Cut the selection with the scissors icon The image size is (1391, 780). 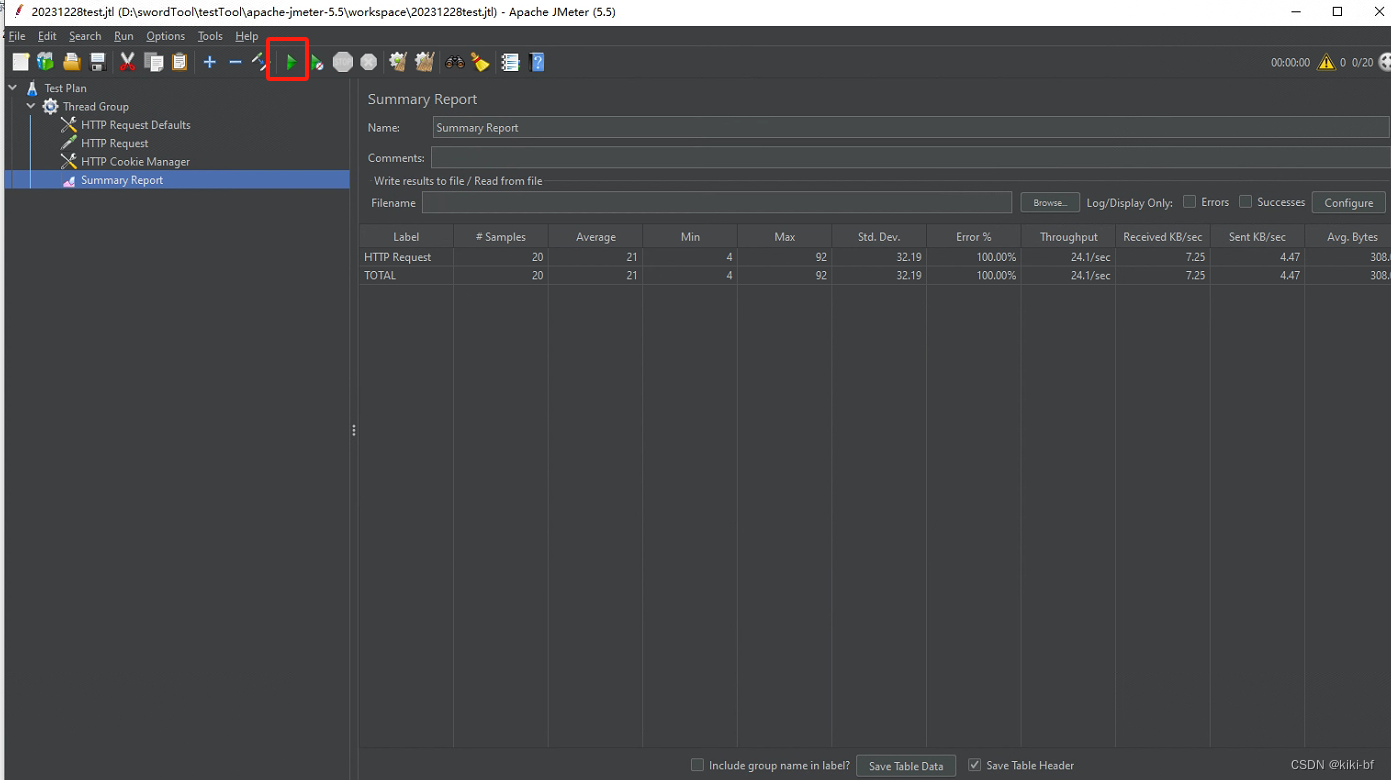[127, 62]
